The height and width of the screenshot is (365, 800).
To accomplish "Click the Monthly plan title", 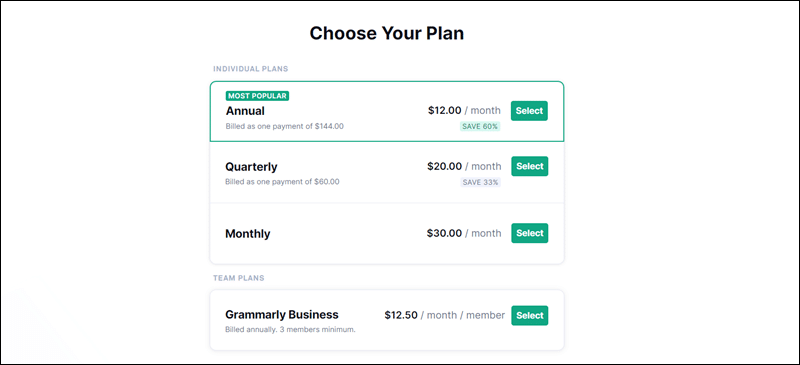I will (x=247, y=234).
